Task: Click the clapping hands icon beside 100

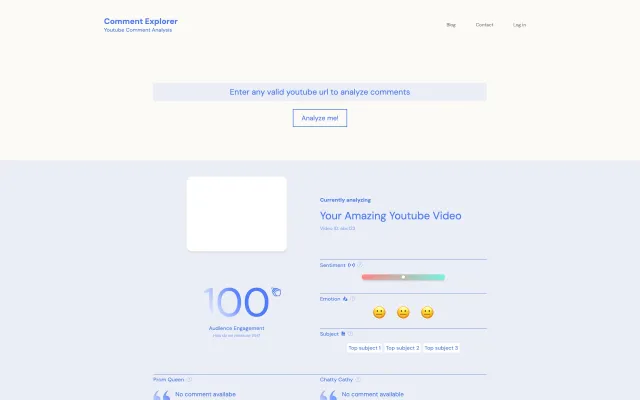Action: click(x=276, y=291)
